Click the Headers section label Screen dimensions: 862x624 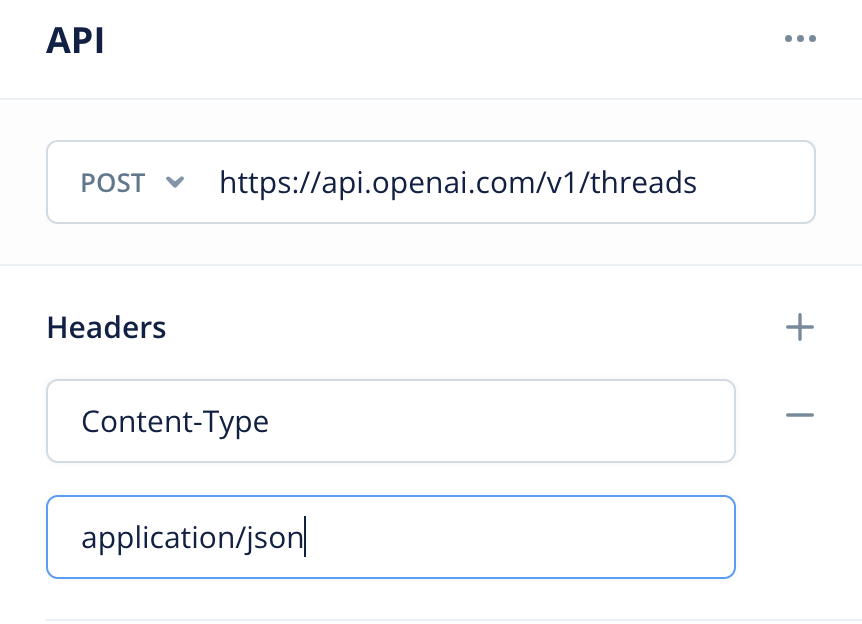(106, 328)
